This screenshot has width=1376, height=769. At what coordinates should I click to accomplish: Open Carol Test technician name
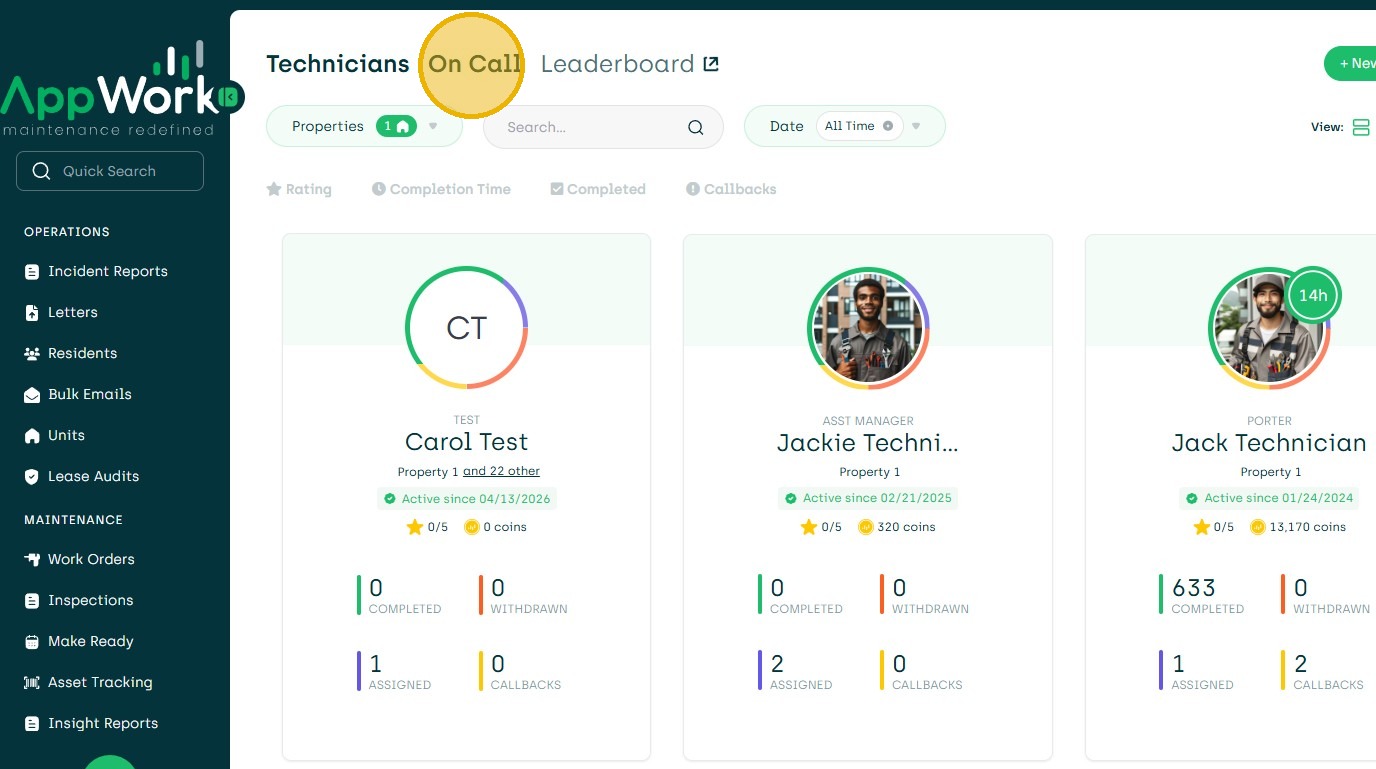pyautogui.click(x=467, y=442)
